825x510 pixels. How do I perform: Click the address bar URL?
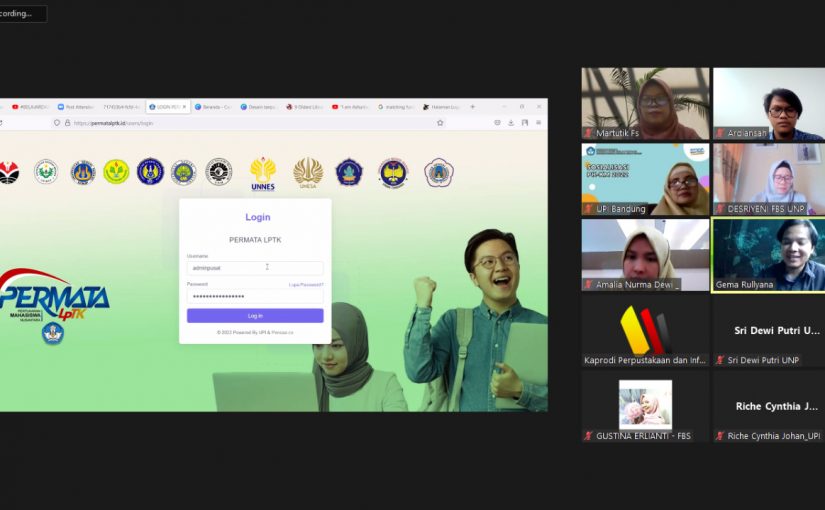[x=113, y=123]
